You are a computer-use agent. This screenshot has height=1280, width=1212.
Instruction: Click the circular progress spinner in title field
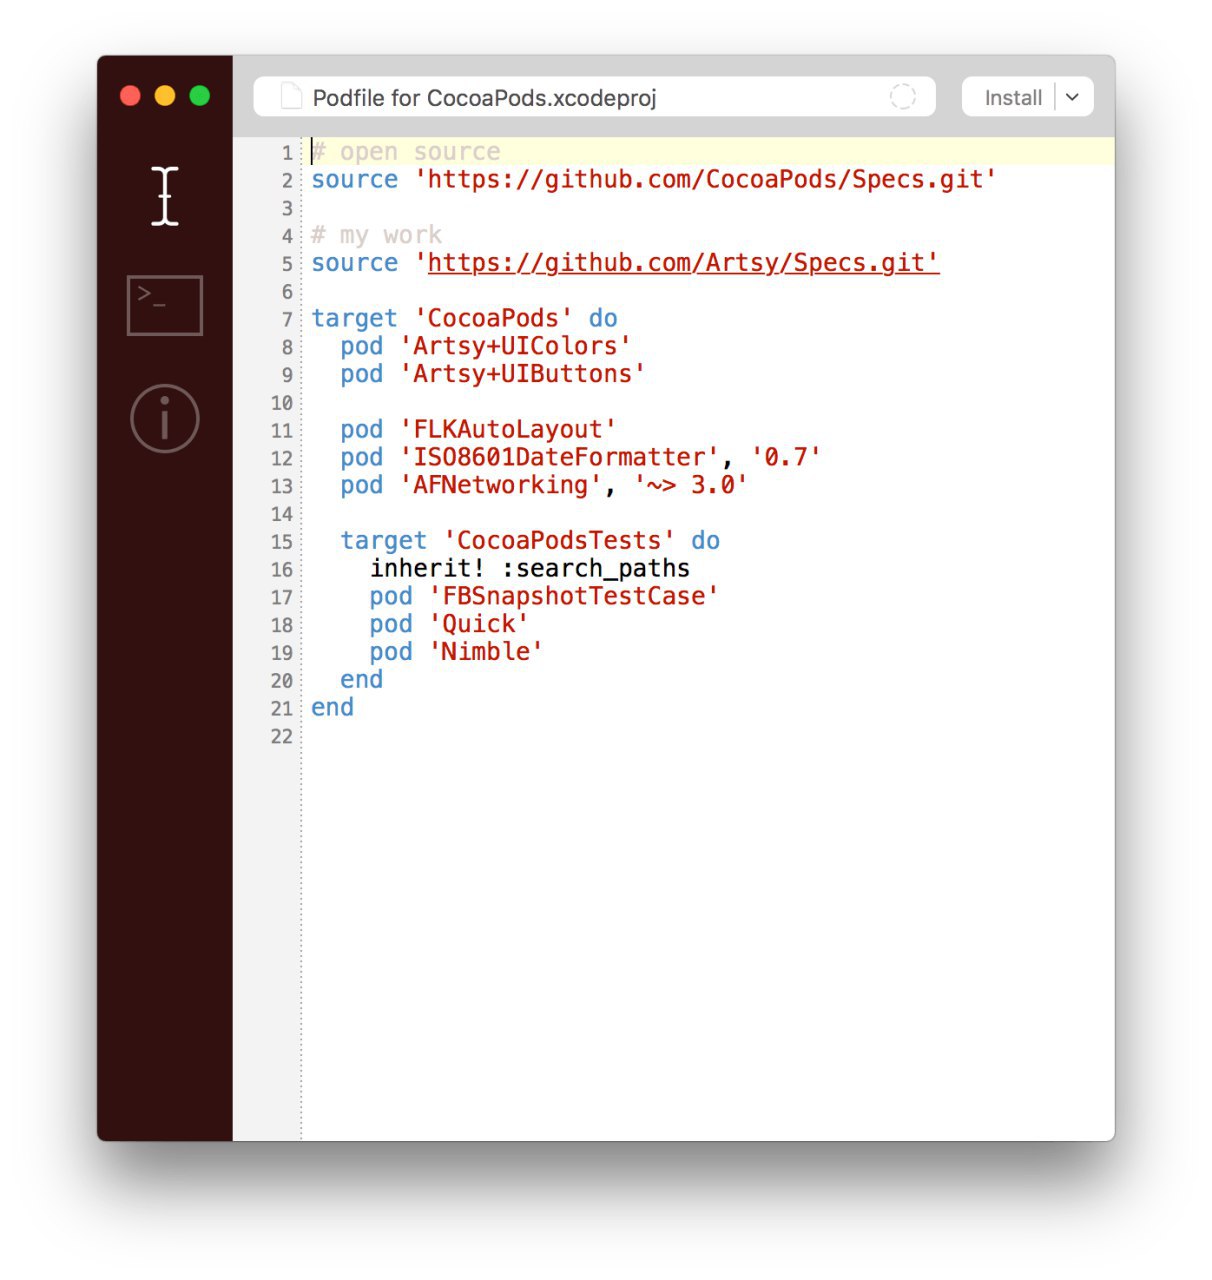[903, 97]
